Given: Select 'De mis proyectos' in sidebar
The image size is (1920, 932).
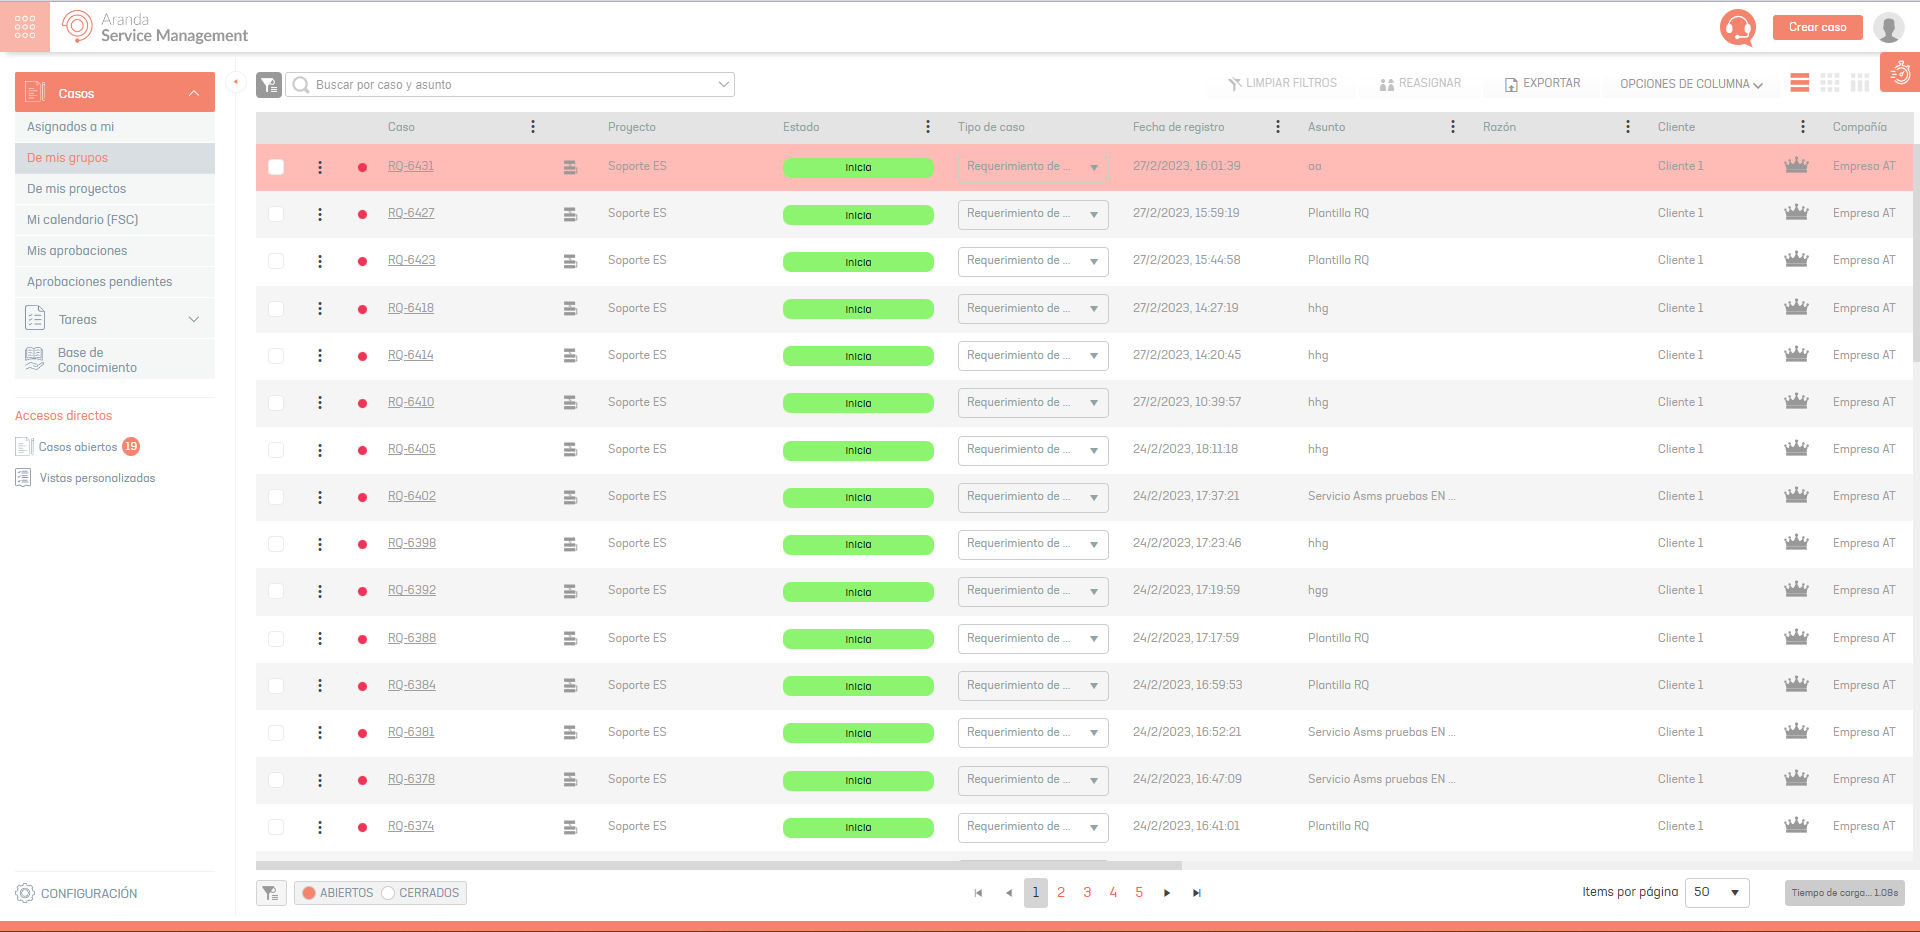Looking at the screenshot, I should point(77,189).
